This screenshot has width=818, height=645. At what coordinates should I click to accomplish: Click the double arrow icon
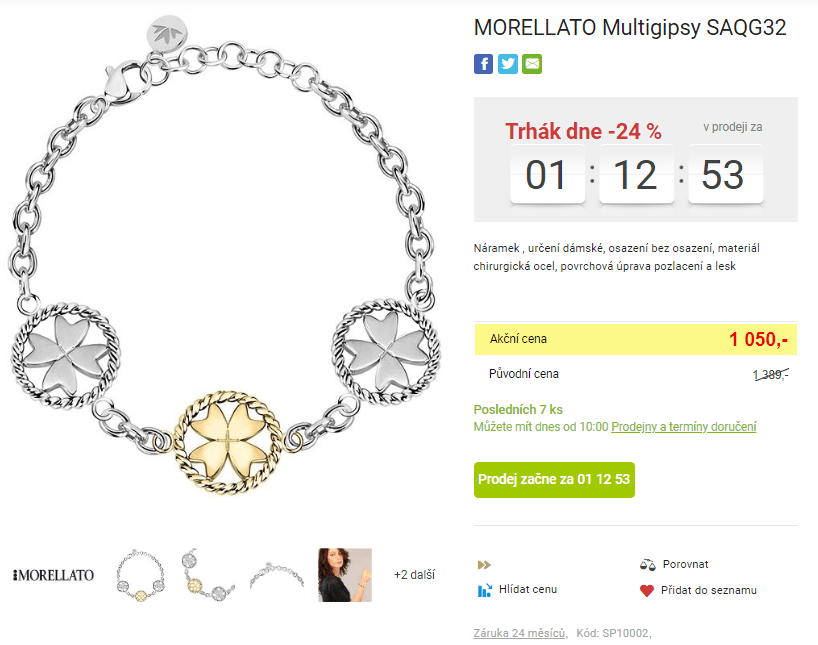tap(484, 565)
